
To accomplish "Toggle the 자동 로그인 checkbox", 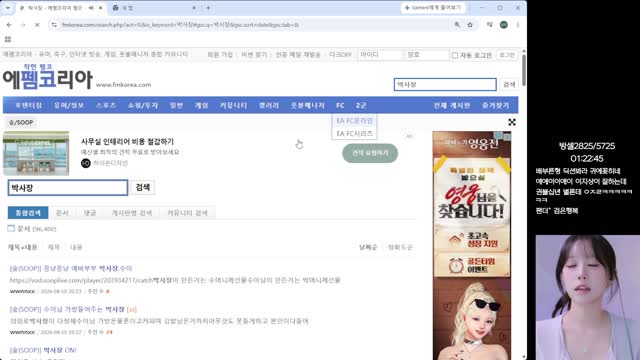I will point(455,56).
